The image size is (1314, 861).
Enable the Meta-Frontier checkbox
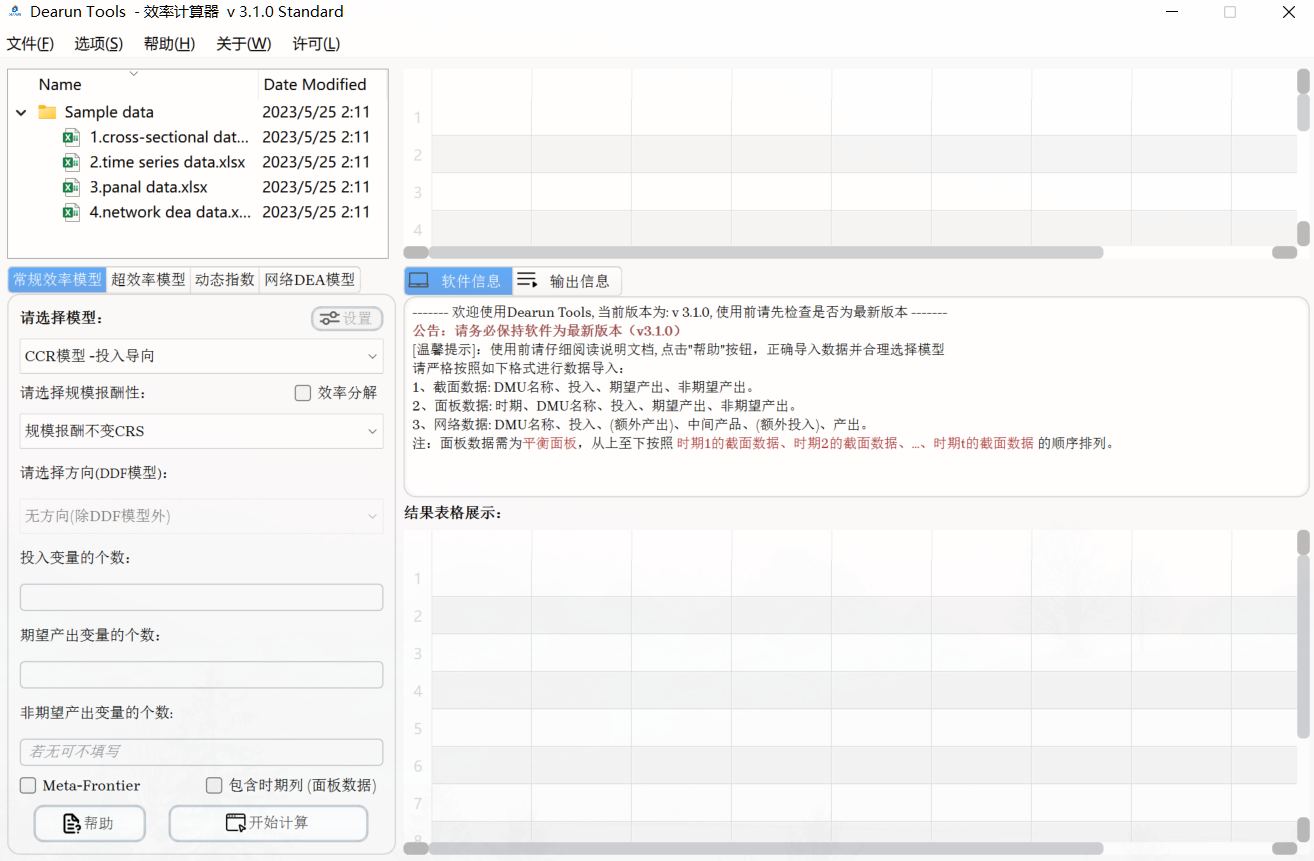[x=28, y=786]
